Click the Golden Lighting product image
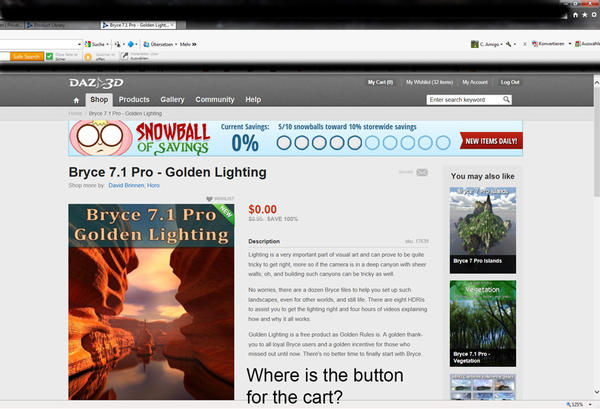This screenshot has width=600, height=409. (151, 302)
